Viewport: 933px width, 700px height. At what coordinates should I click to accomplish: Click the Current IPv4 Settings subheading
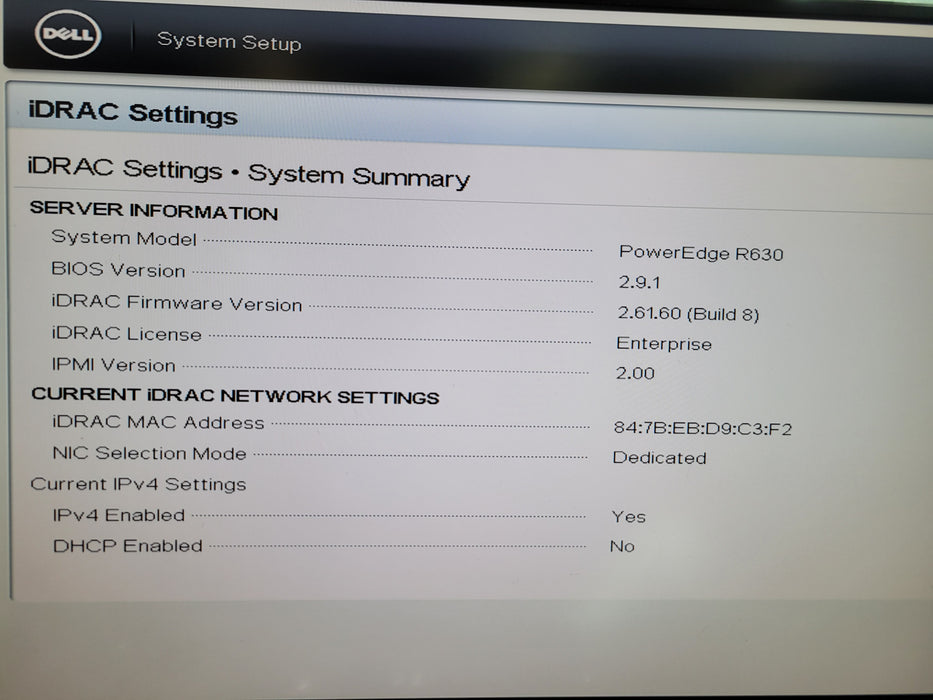138,484
